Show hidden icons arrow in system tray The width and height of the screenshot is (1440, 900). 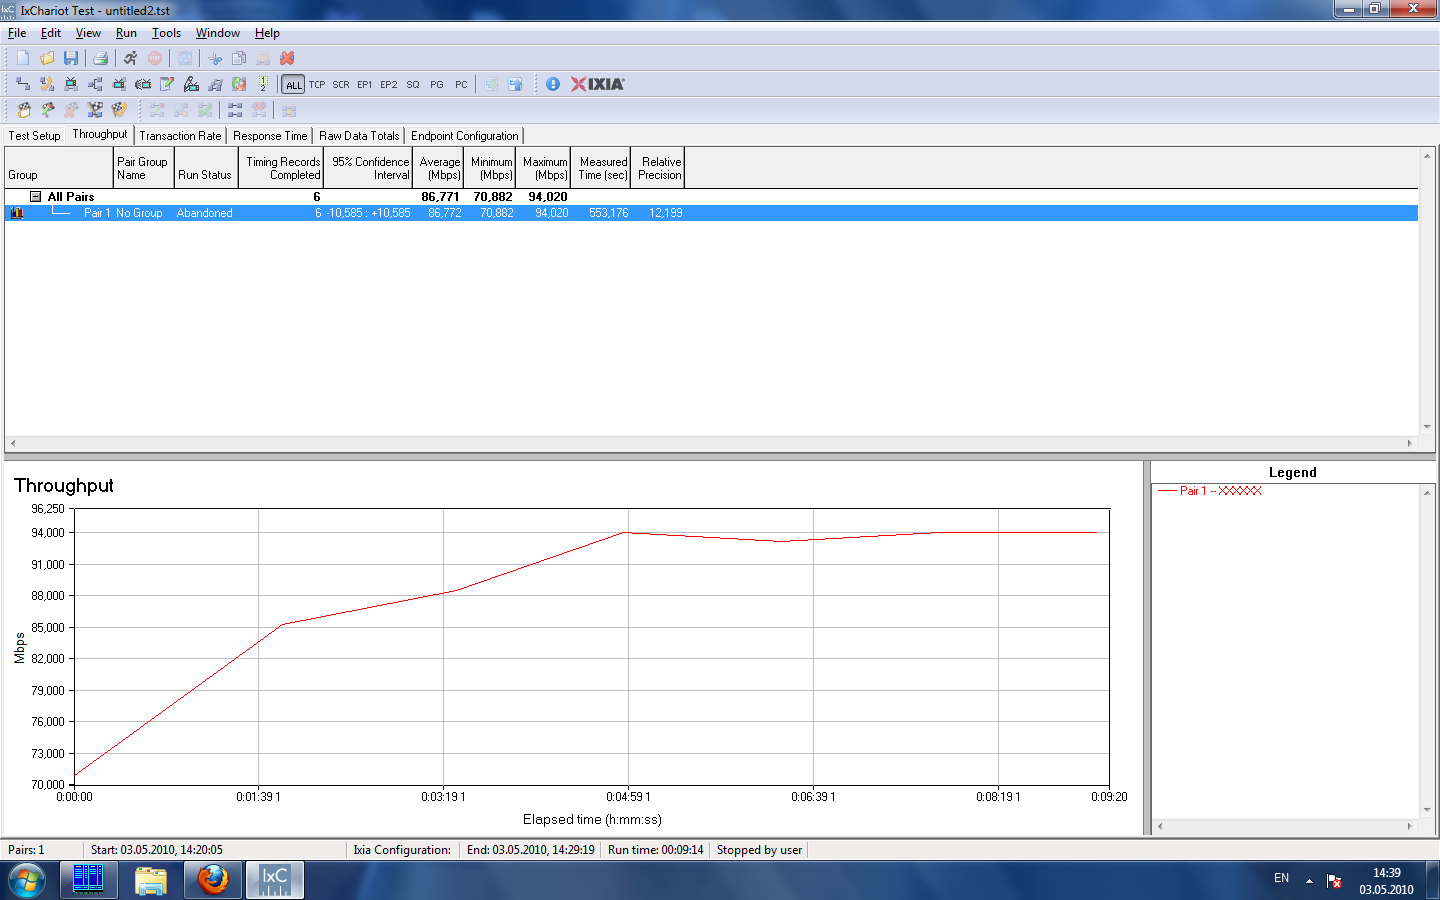pos(1309,881)
